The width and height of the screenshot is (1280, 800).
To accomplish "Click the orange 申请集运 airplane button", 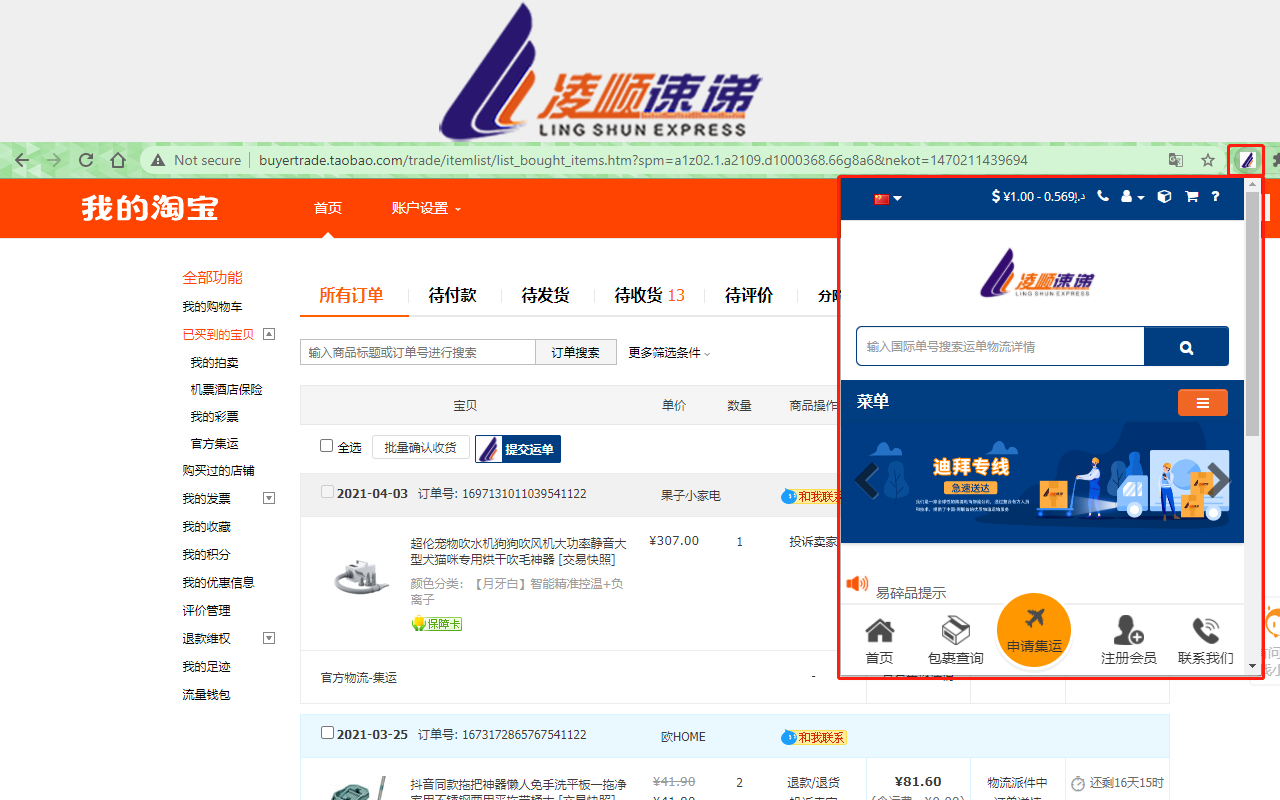I will (x=1034, y=630).
